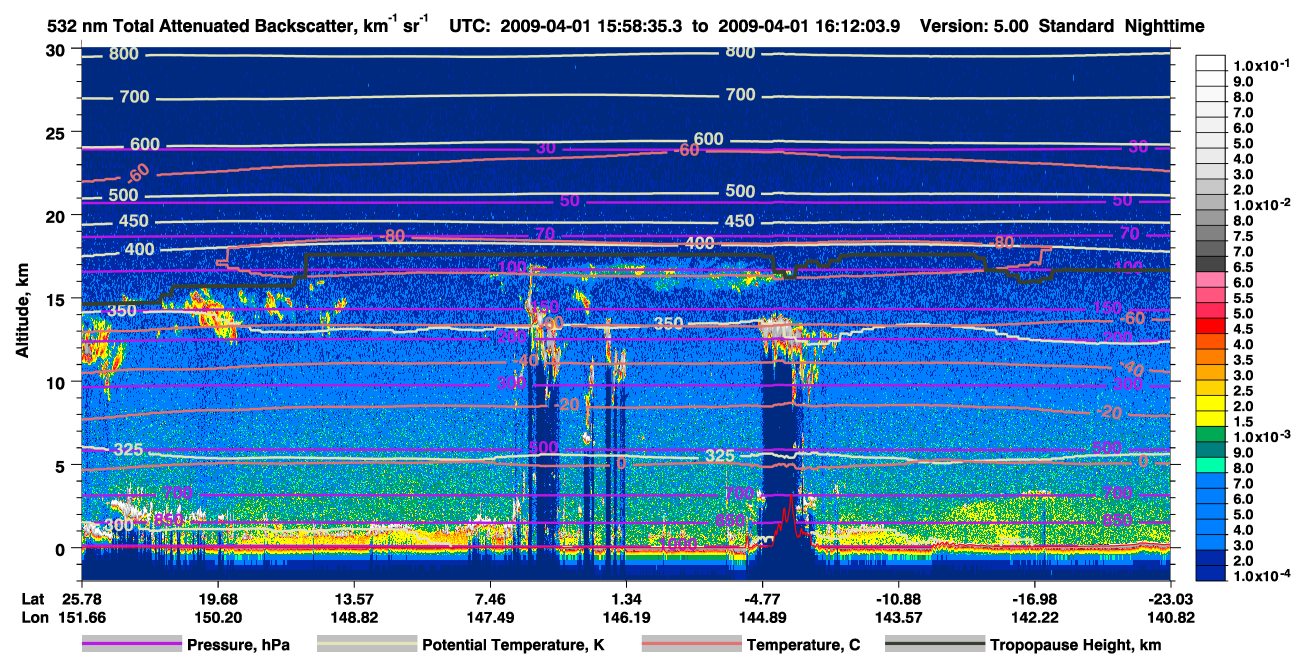This screenshot has width=1300, height=667.
Task: Click the purple Pressure, hPa legend line sample
Action: pyautogui.click(x=131, y=645)
